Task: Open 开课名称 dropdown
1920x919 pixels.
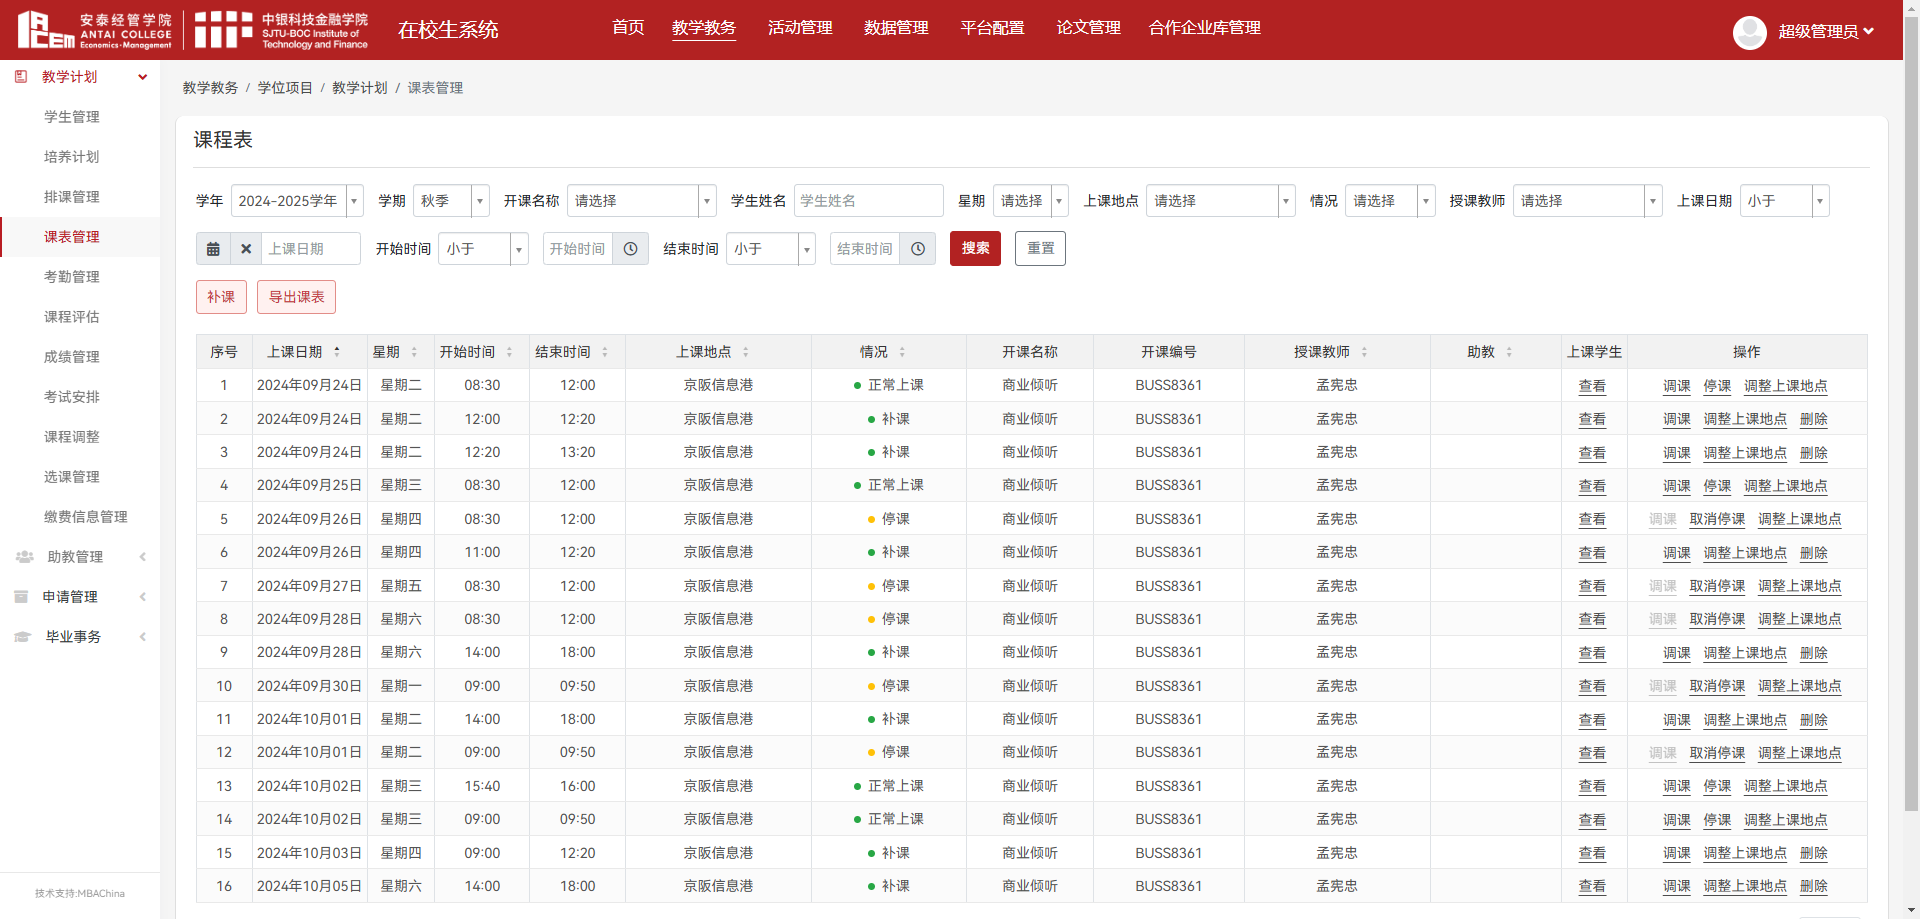Action: tap(642, 201)
